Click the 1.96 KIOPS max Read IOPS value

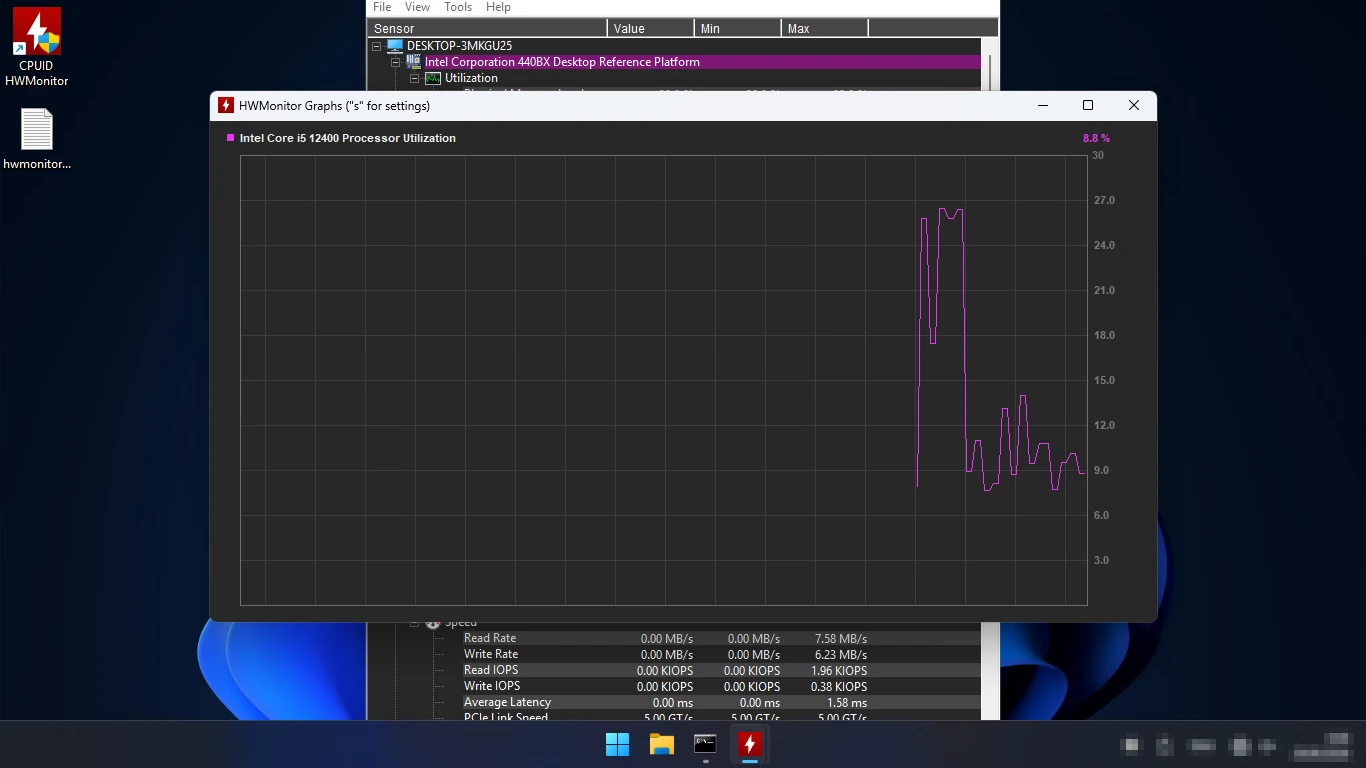(839, 671)
